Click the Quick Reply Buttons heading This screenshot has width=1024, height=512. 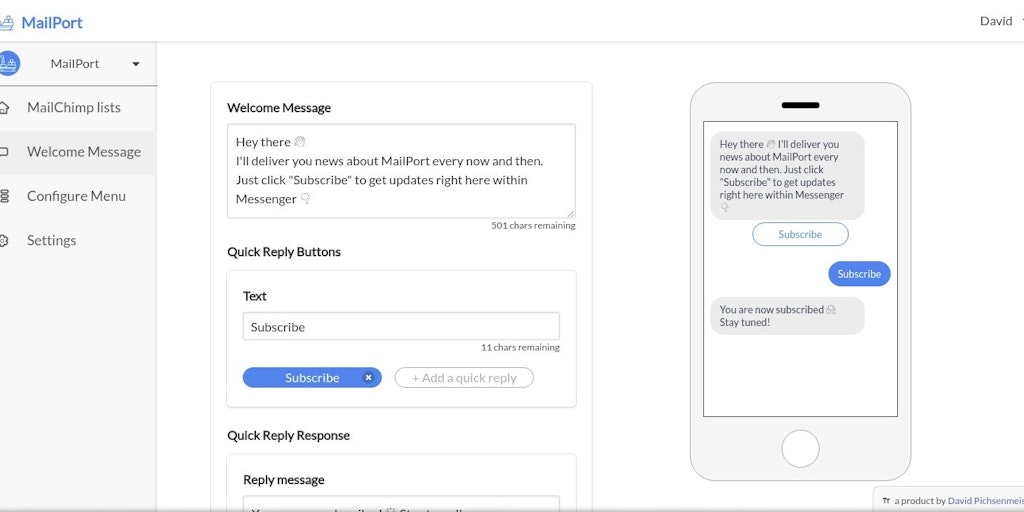[284, 252]
